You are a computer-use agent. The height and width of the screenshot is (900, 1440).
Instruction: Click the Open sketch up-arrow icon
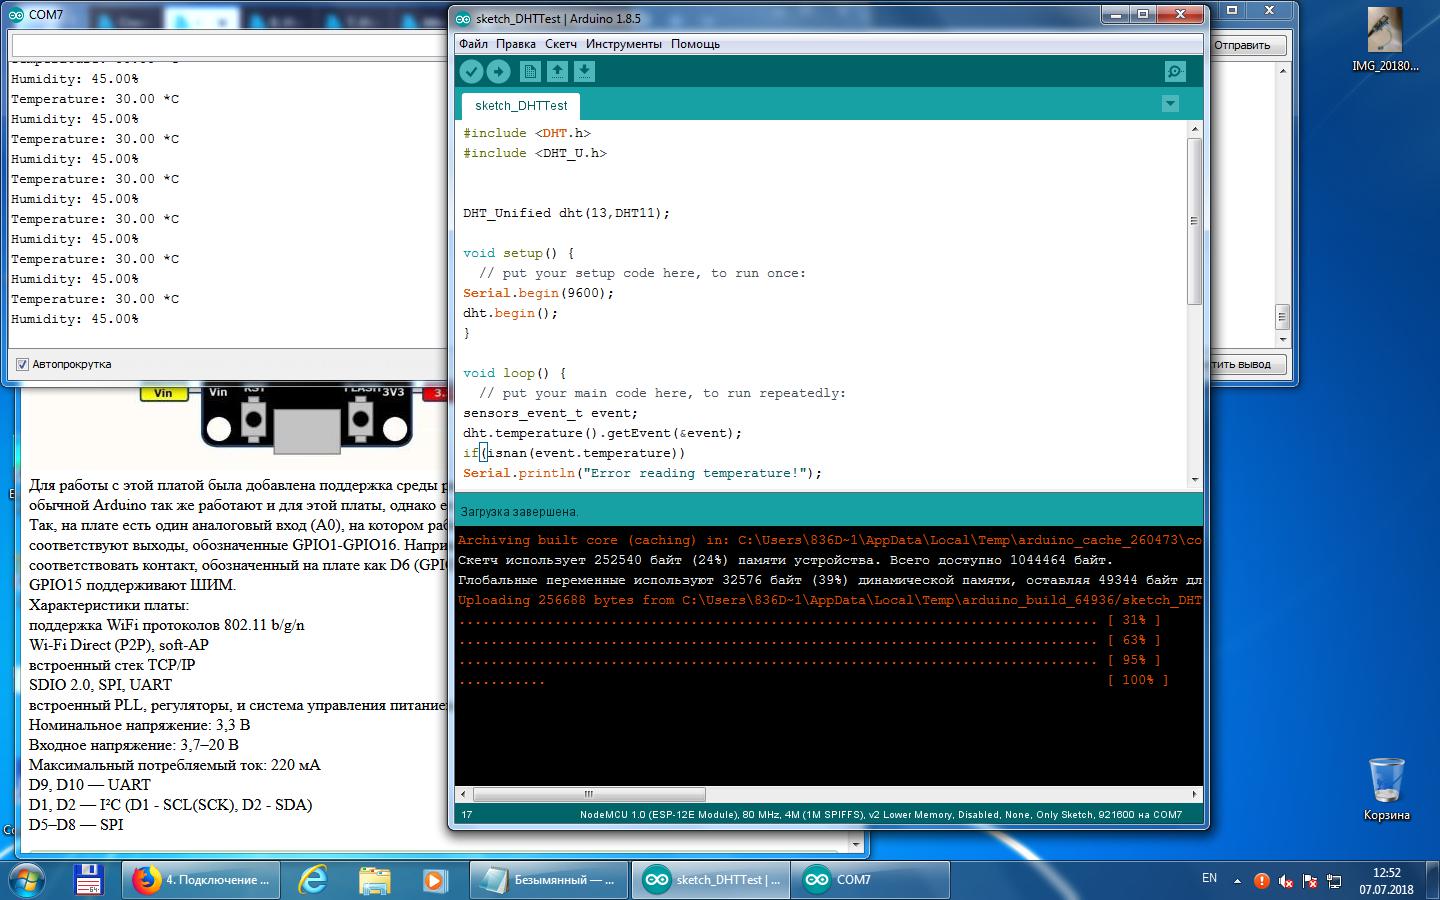point(557,72)
